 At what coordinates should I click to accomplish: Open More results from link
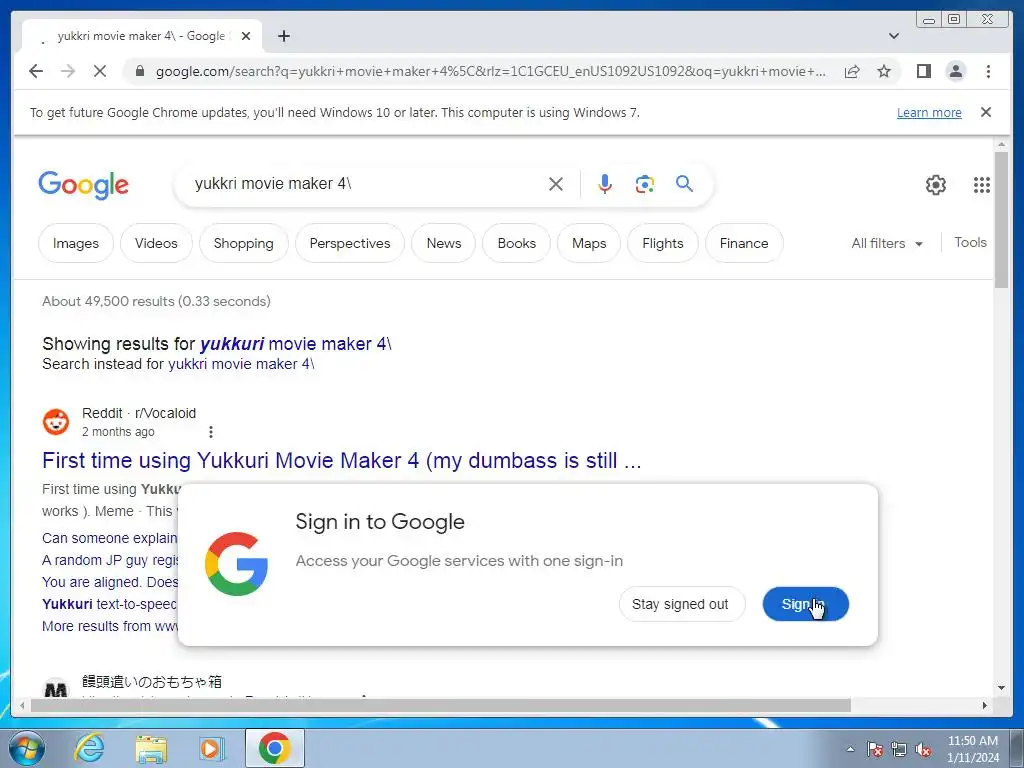click(110, 626)
